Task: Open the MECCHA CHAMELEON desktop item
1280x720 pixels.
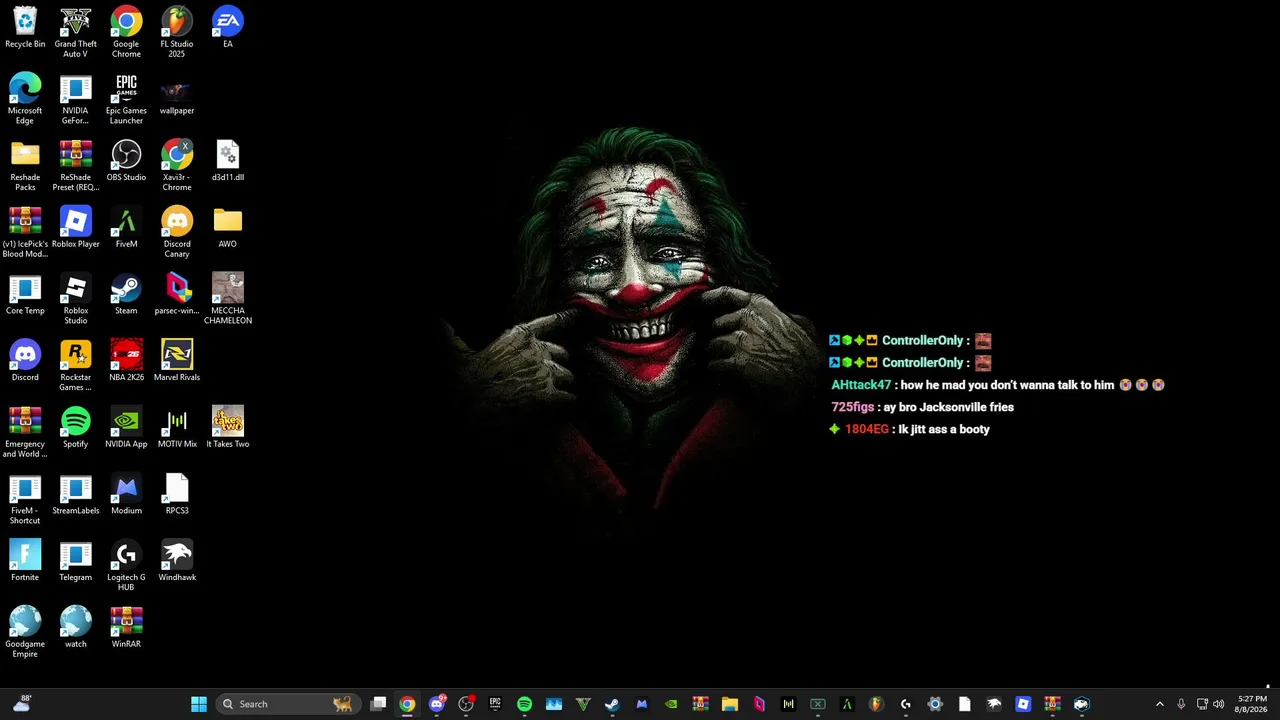Action: point(228,299)
